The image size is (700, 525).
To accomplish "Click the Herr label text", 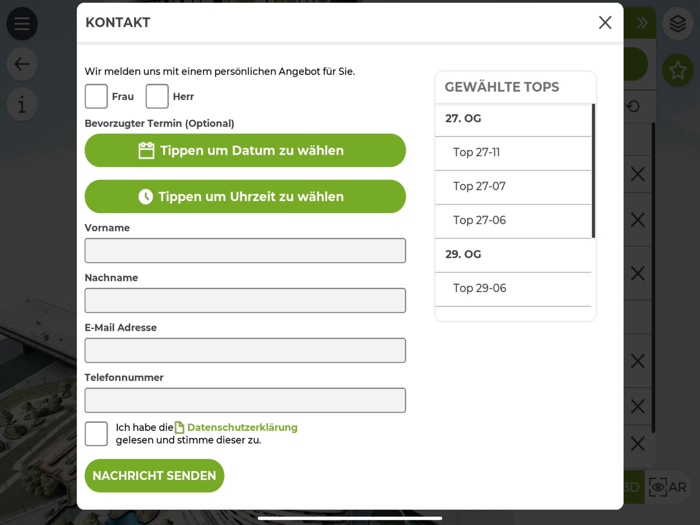I will [183, 96].
